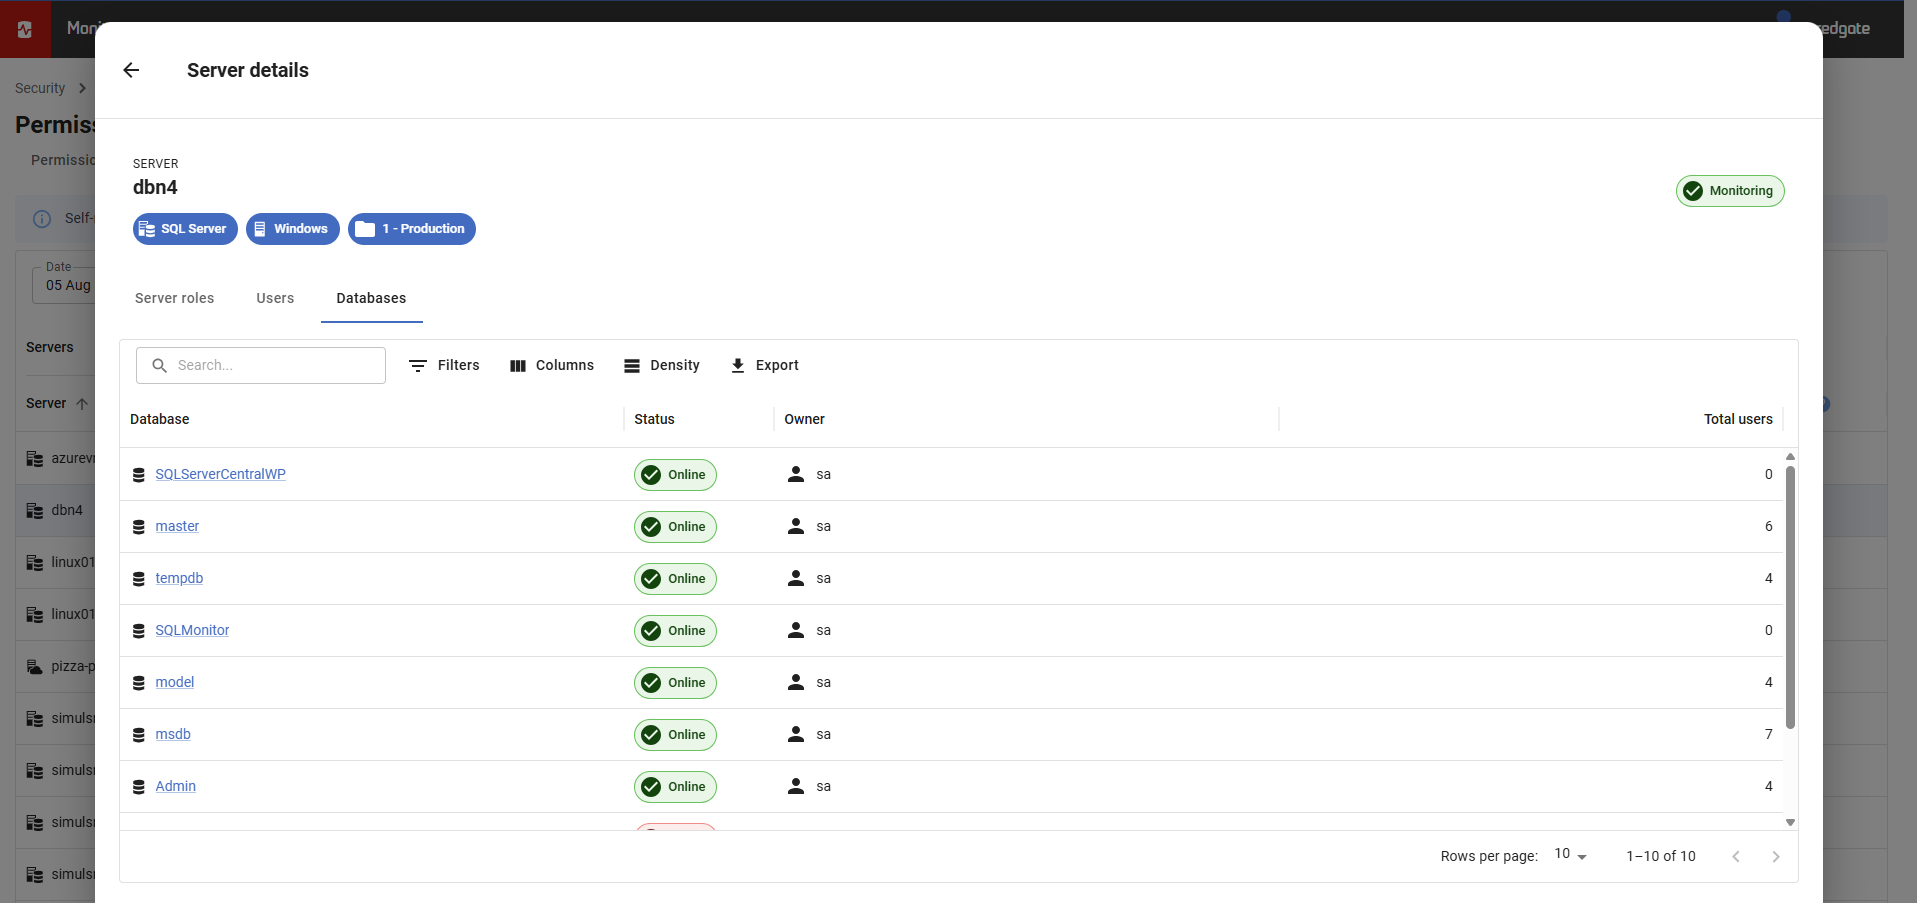The width and height of the screenshot is (1917, 903).
Task: Click the owner user icon in Admin row
Action: (x=796, y=786)
